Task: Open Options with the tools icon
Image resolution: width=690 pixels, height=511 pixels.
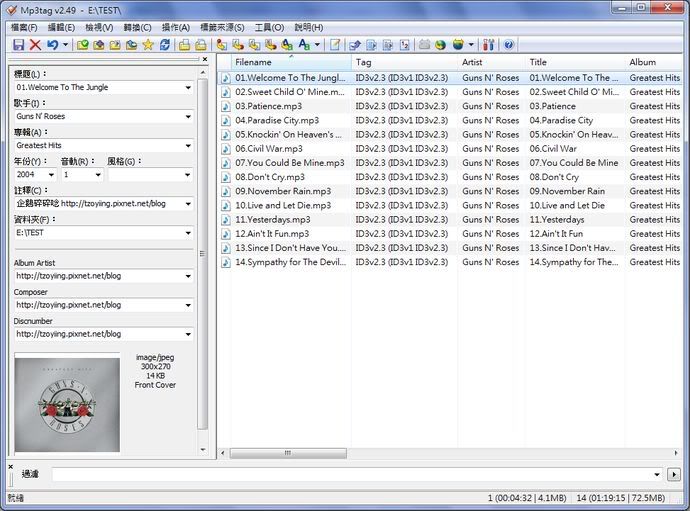Action: [488, 44]
